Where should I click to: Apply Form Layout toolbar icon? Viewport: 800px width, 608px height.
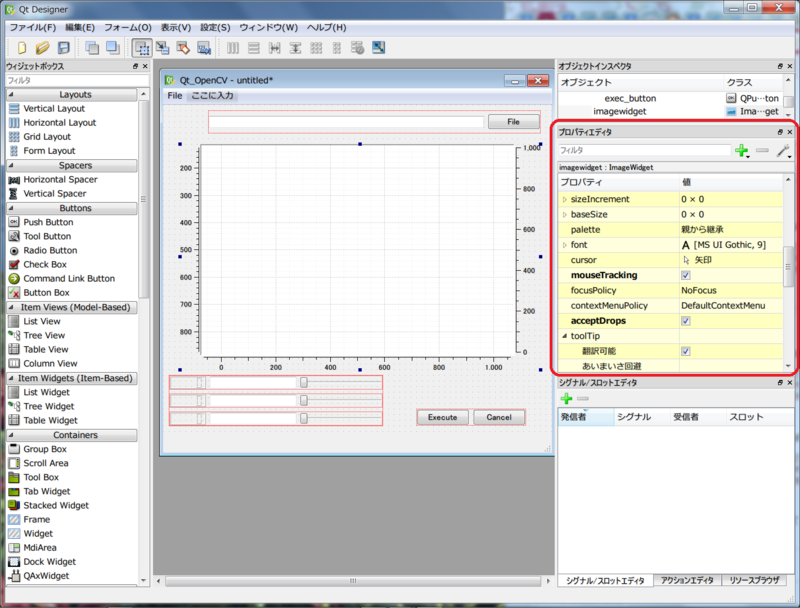point(337,48)
